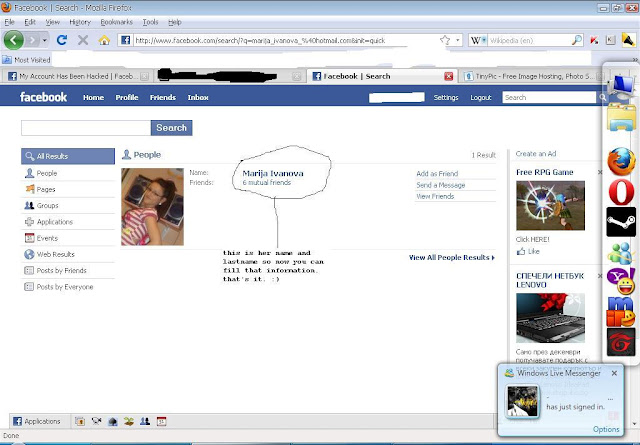Open the Lenovo netbook ad image

click(550, 318)
